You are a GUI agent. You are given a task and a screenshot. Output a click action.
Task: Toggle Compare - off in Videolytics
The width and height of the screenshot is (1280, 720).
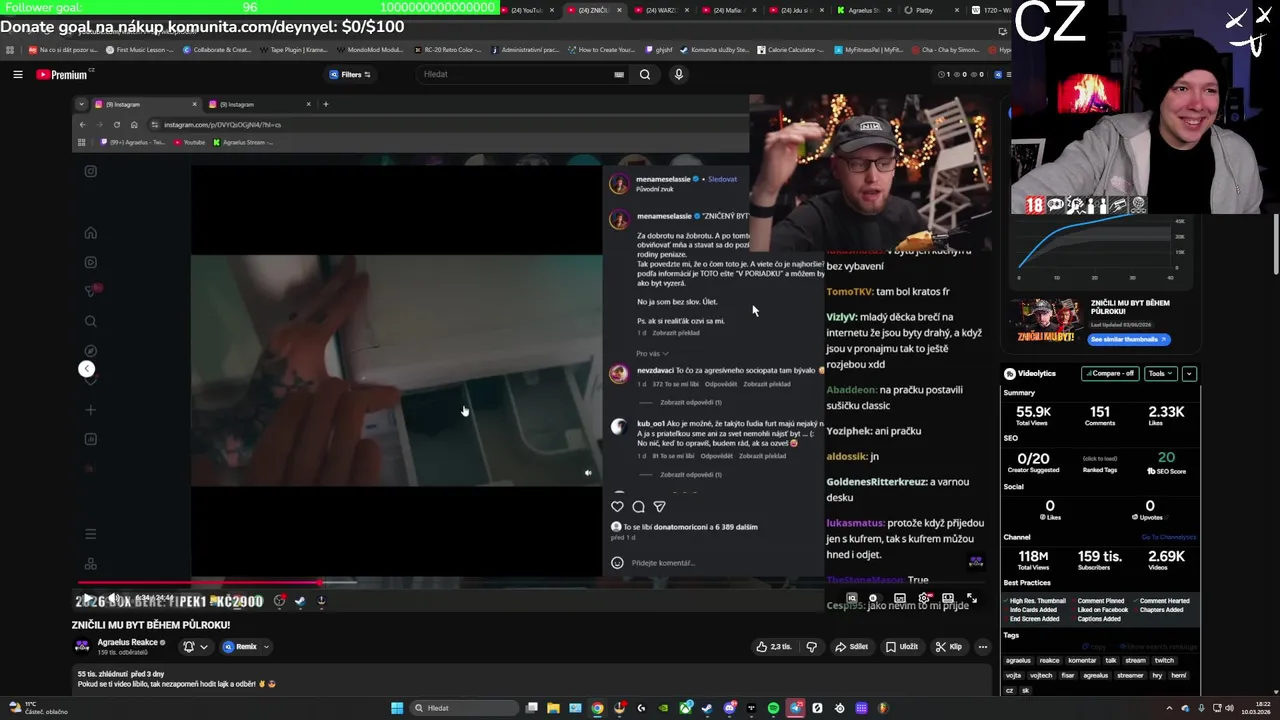[x=1109, y=373]
